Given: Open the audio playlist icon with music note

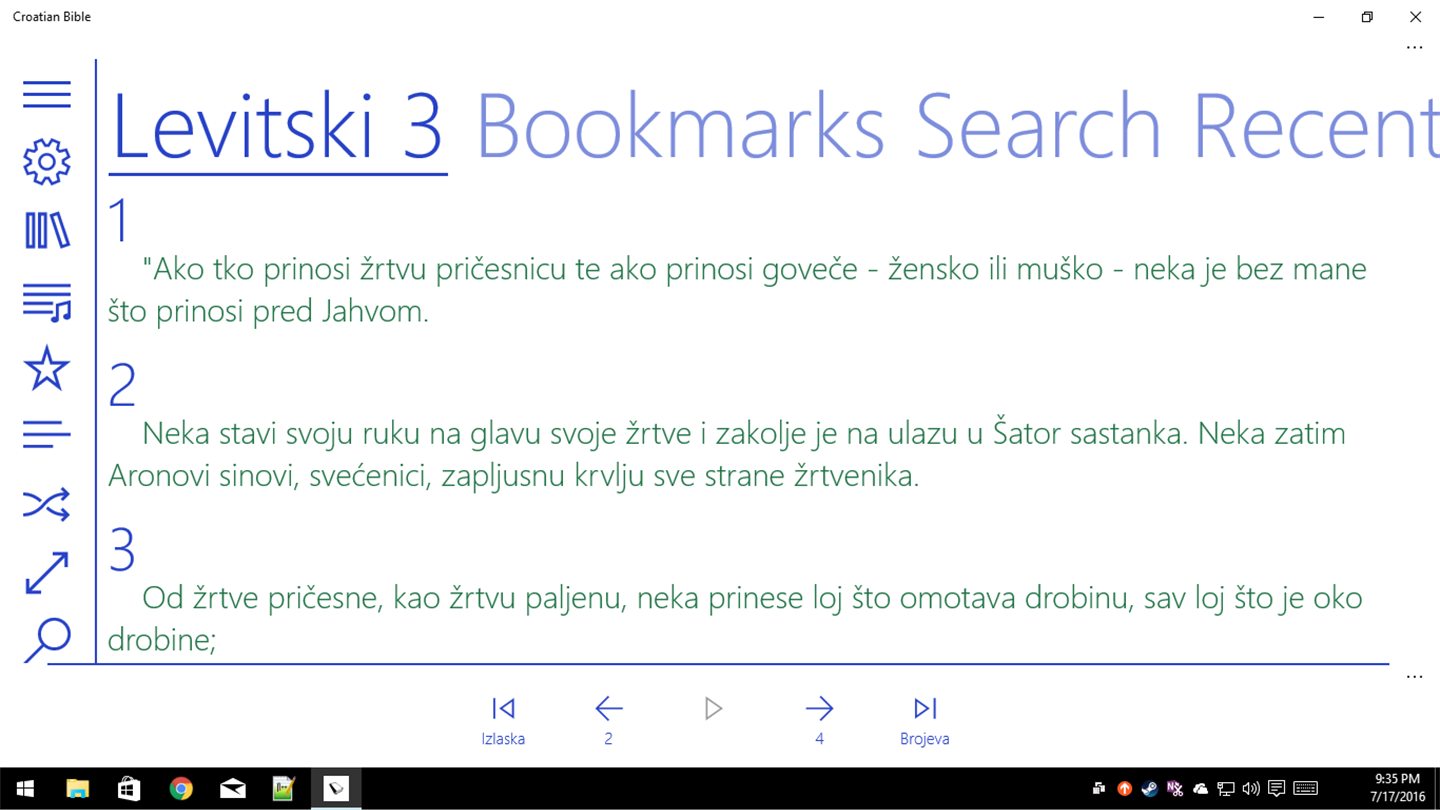Looking at the screenshot, I should pos(47,302).
